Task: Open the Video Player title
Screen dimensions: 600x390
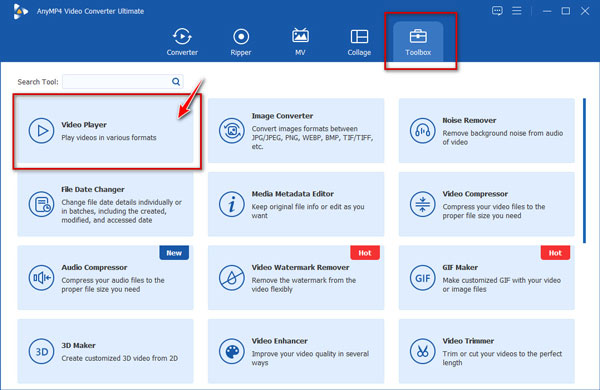Action: (84, 125)
